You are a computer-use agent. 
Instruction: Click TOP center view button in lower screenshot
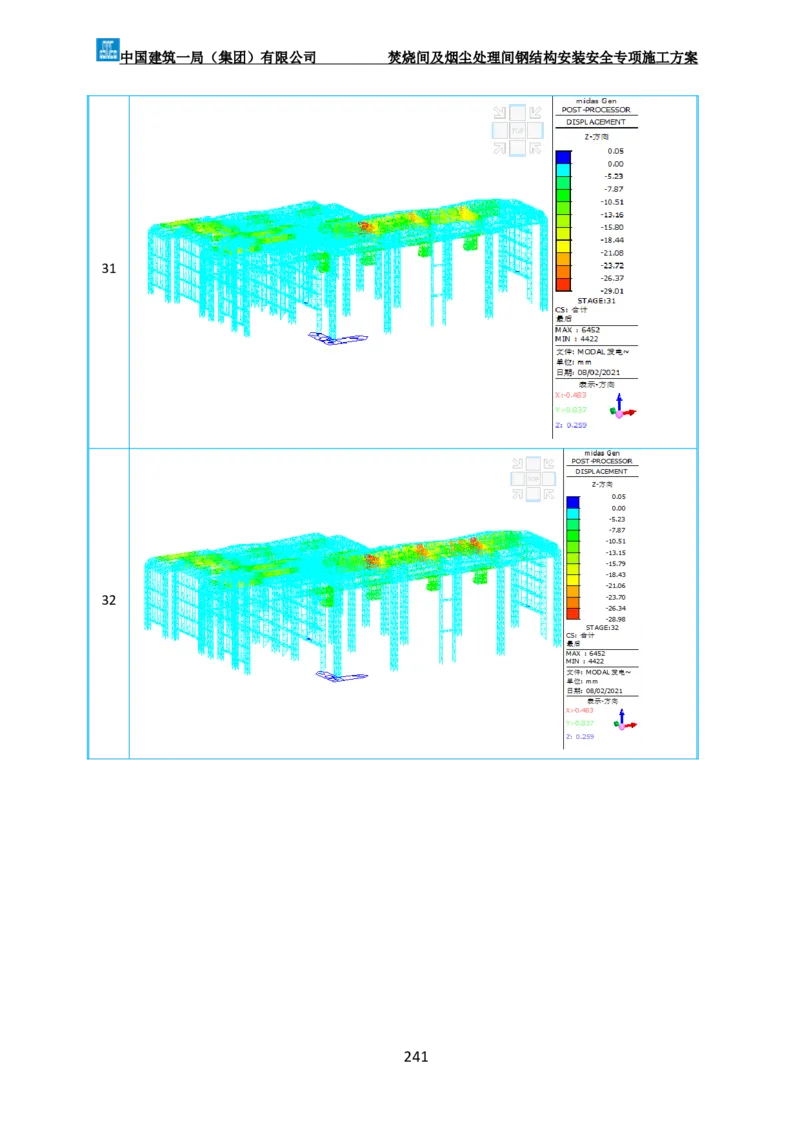[534, 480]
